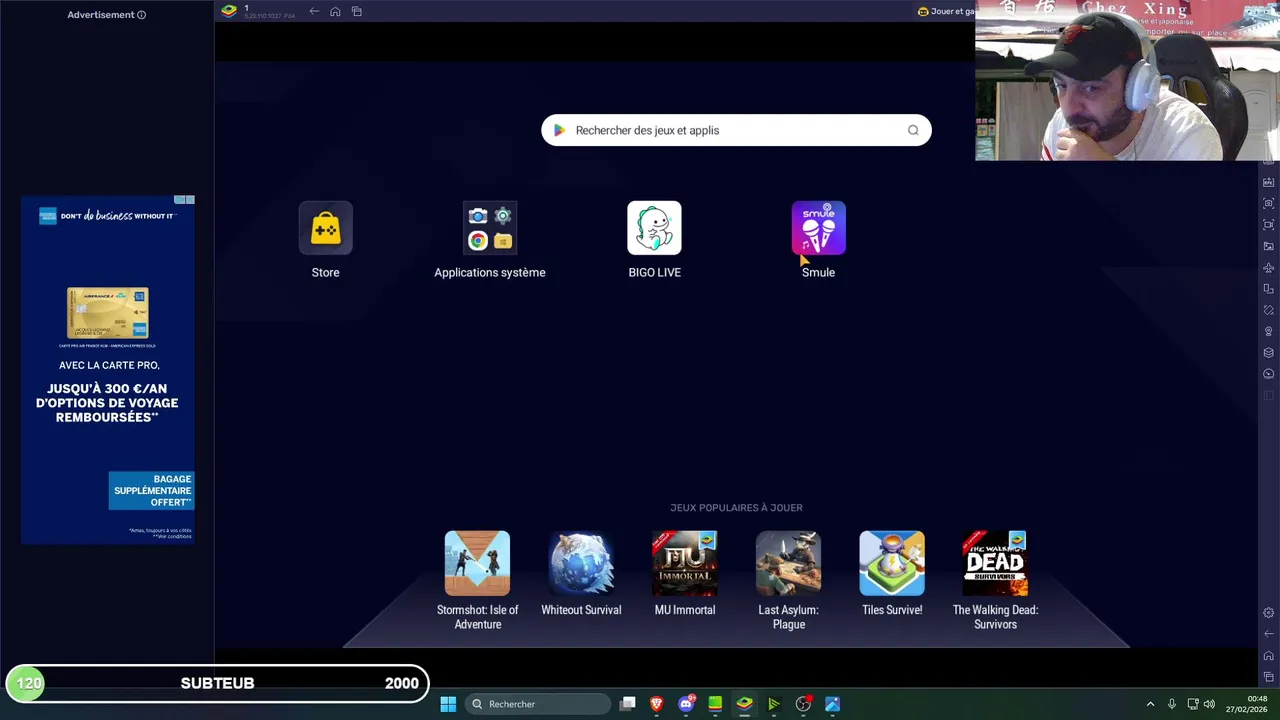Open the multi-instance layers icon in sidebar

pos(1269,352)
